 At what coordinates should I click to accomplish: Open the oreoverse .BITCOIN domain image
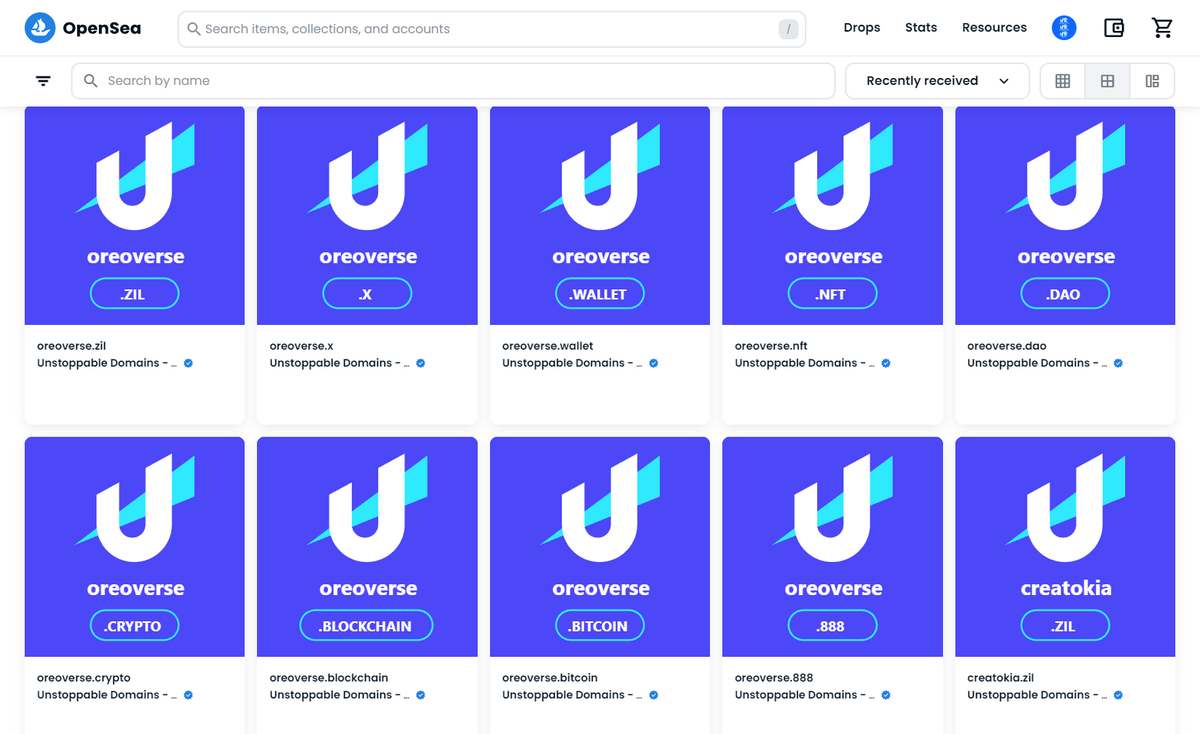(x=600, y=547)
